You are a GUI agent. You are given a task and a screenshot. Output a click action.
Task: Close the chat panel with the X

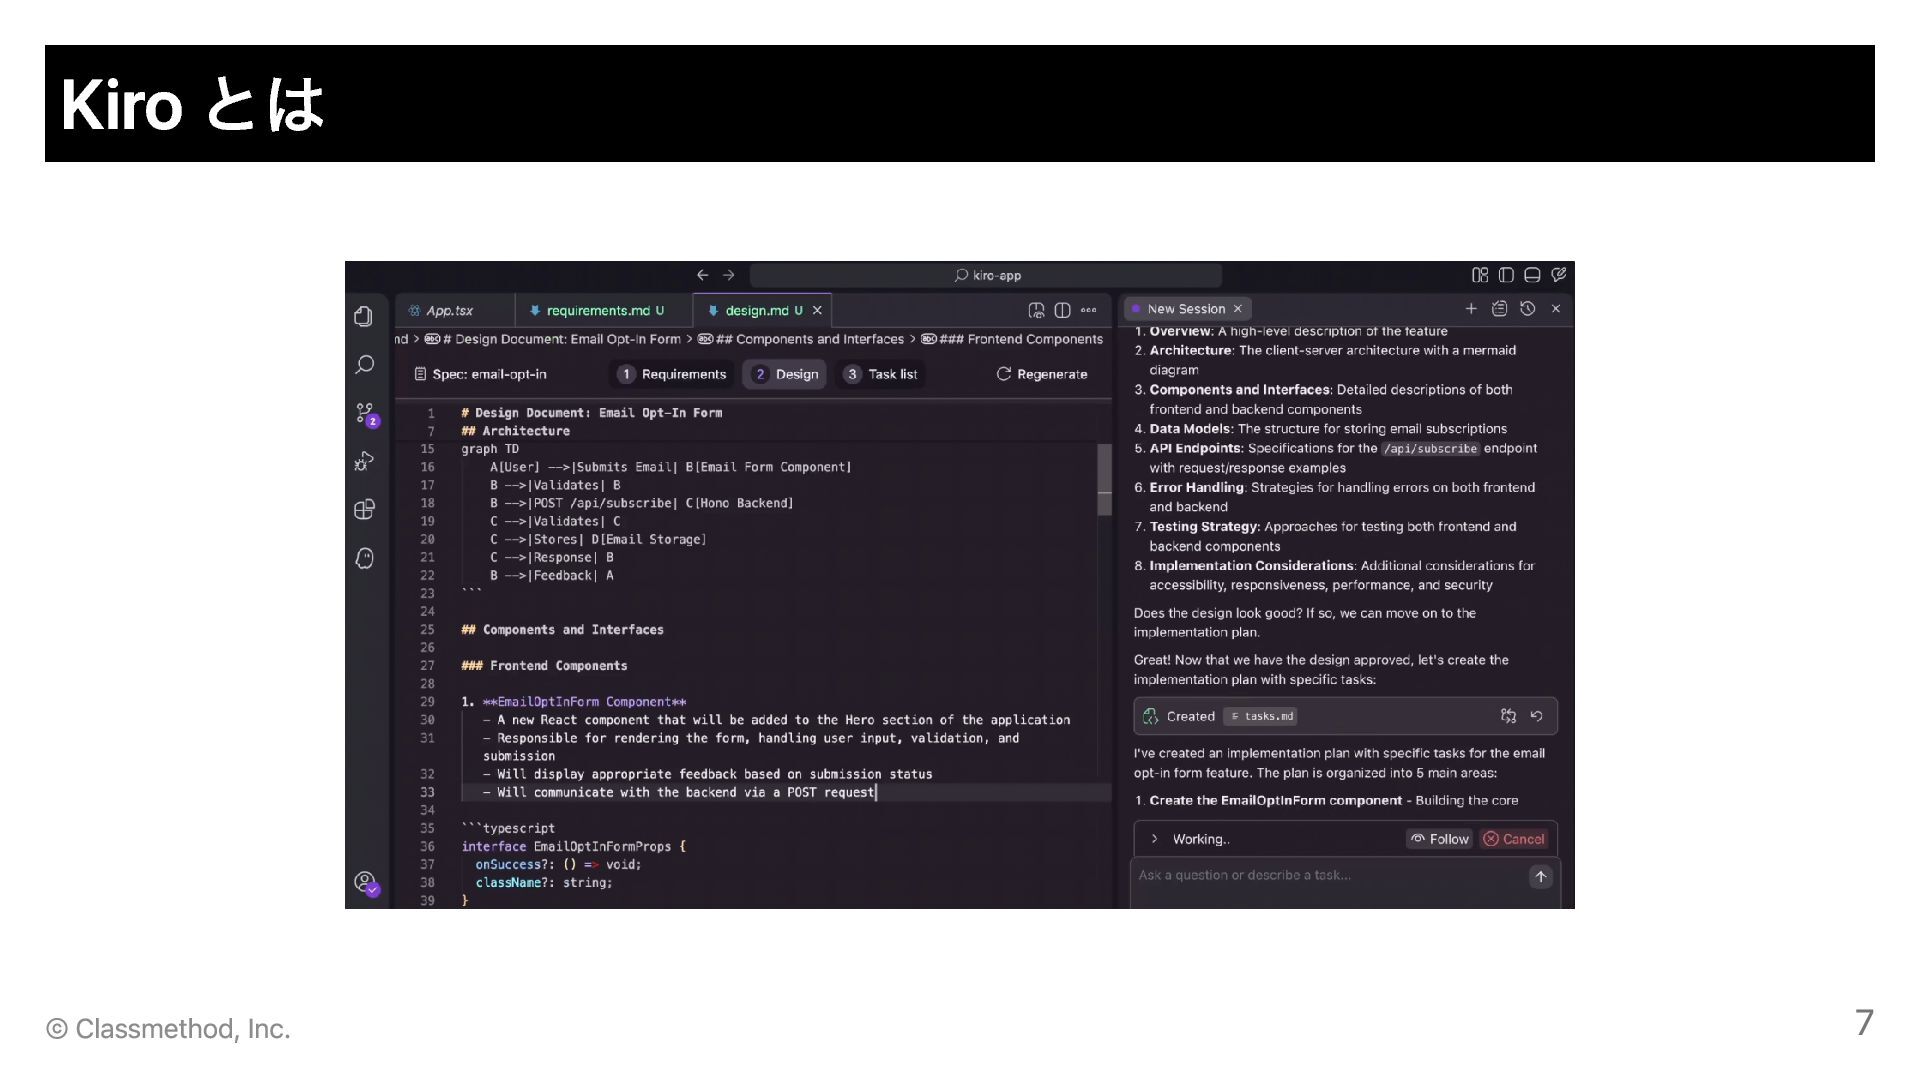pyautogui.click(x=1556, y=309)
